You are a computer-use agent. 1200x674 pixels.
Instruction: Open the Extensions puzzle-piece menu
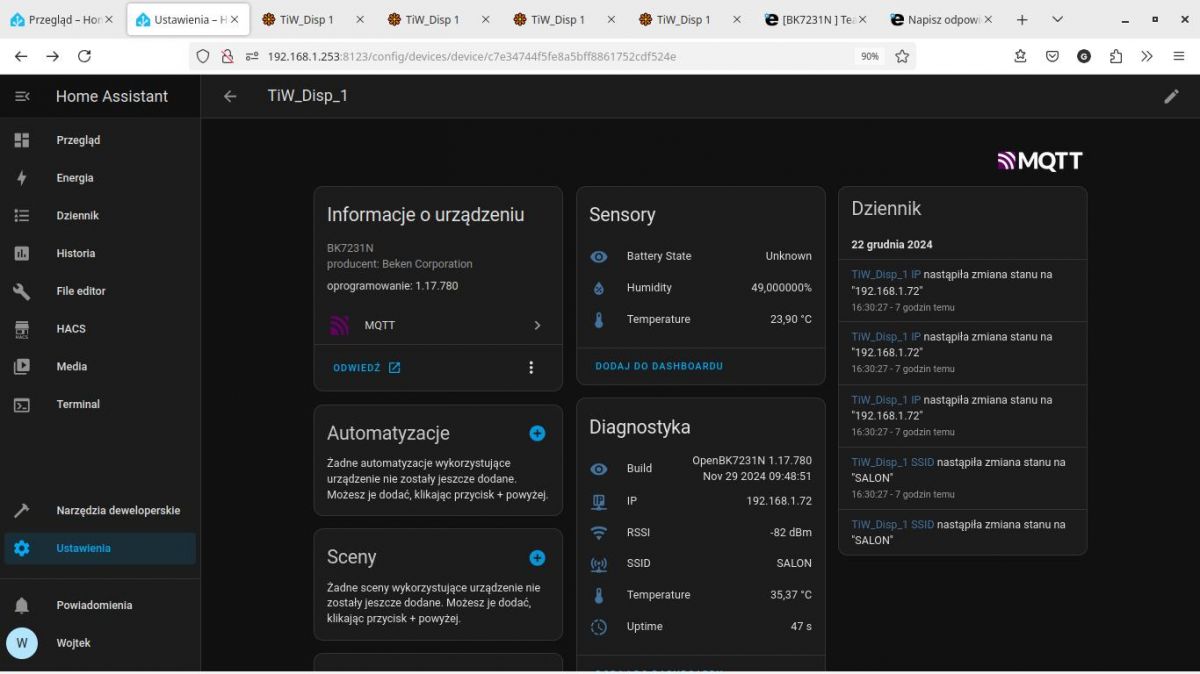(x=1116, y=57)
